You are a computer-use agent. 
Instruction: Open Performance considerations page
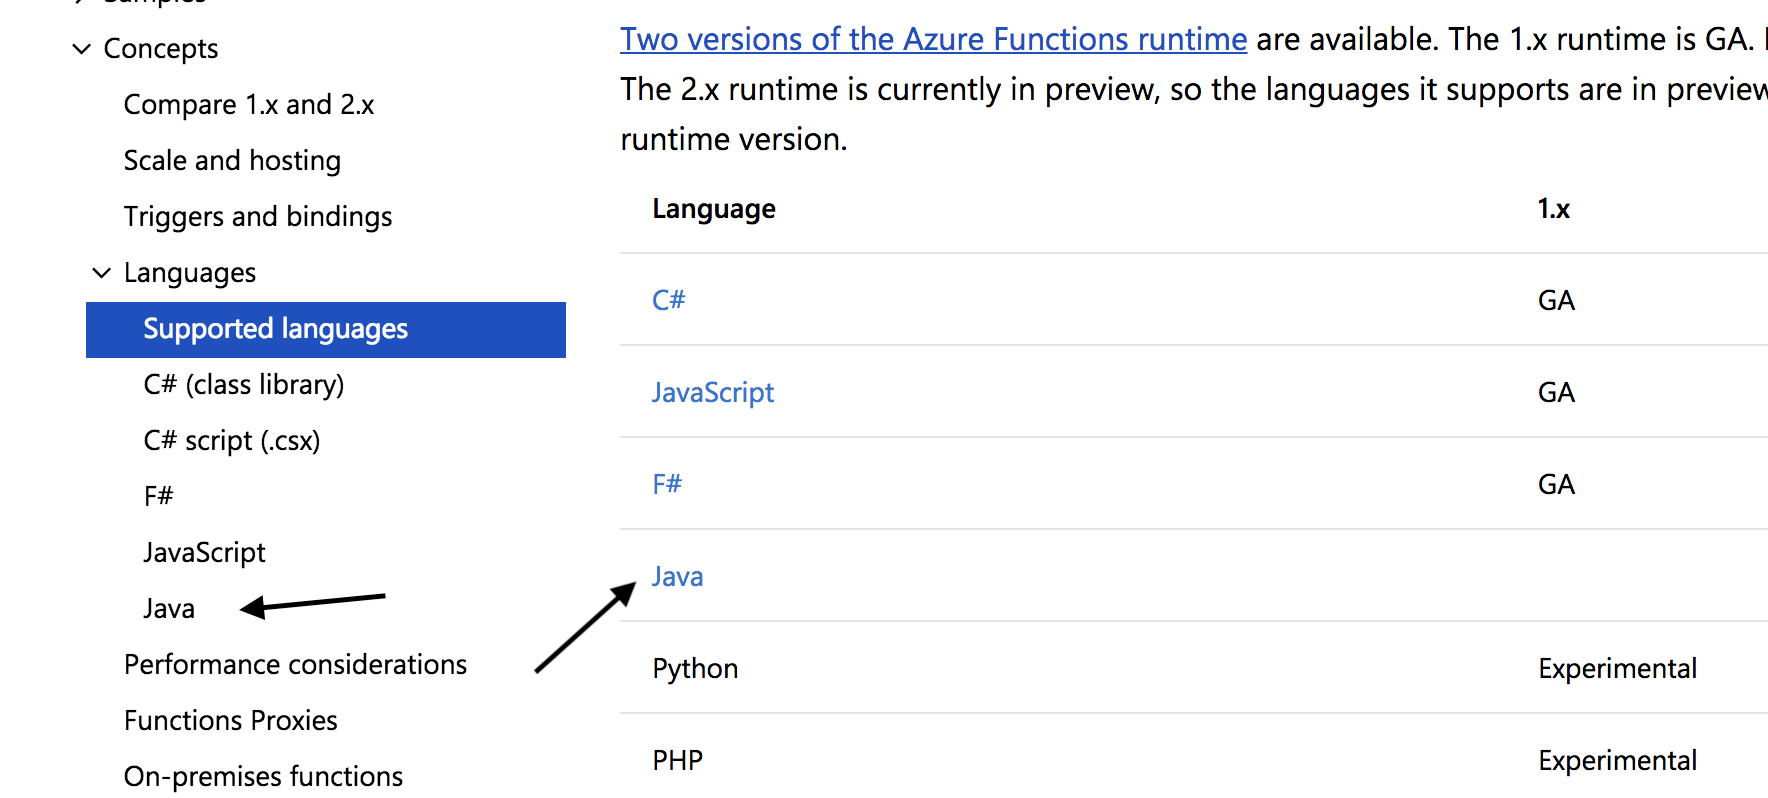(296, 665)
